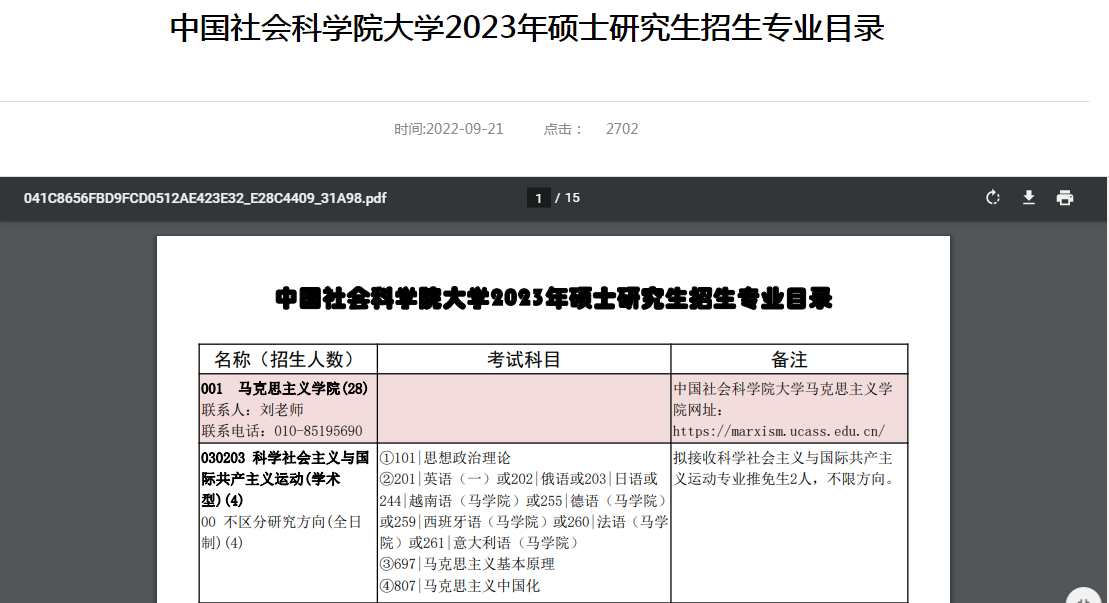Click the PDF filename in the viewer toolbar
1109x603 pixels.
(205, 198)
